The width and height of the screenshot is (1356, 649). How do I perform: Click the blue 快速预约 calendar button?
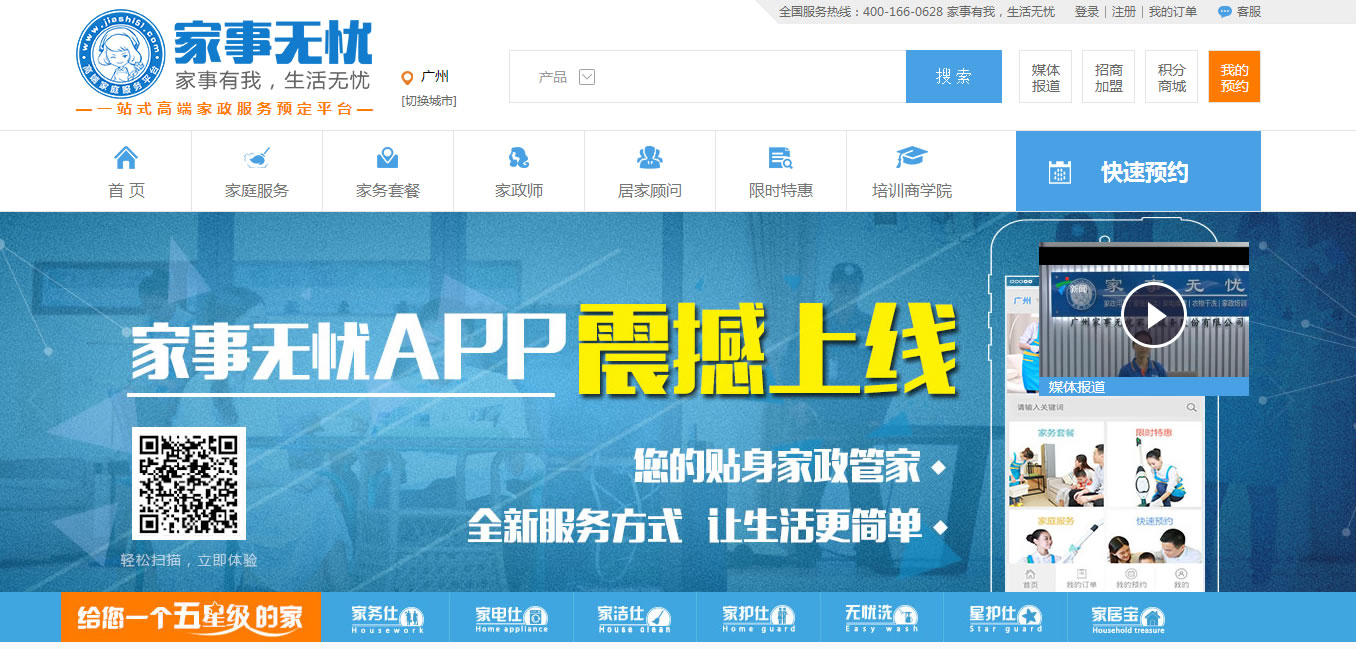[x=1138, y=171]
